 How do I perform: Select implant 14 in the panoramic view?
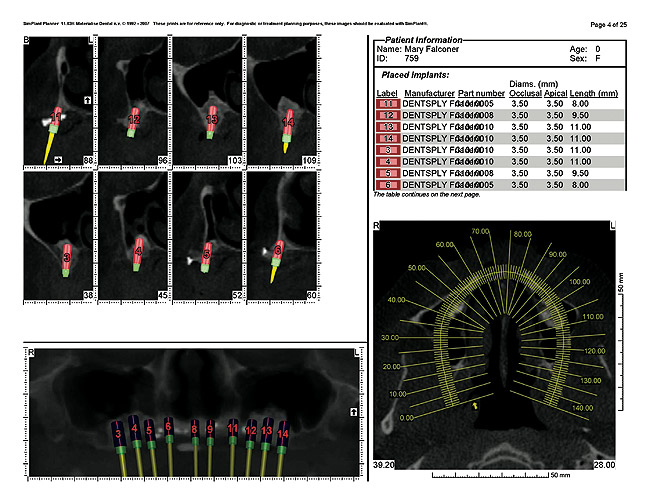click(283, 435)
